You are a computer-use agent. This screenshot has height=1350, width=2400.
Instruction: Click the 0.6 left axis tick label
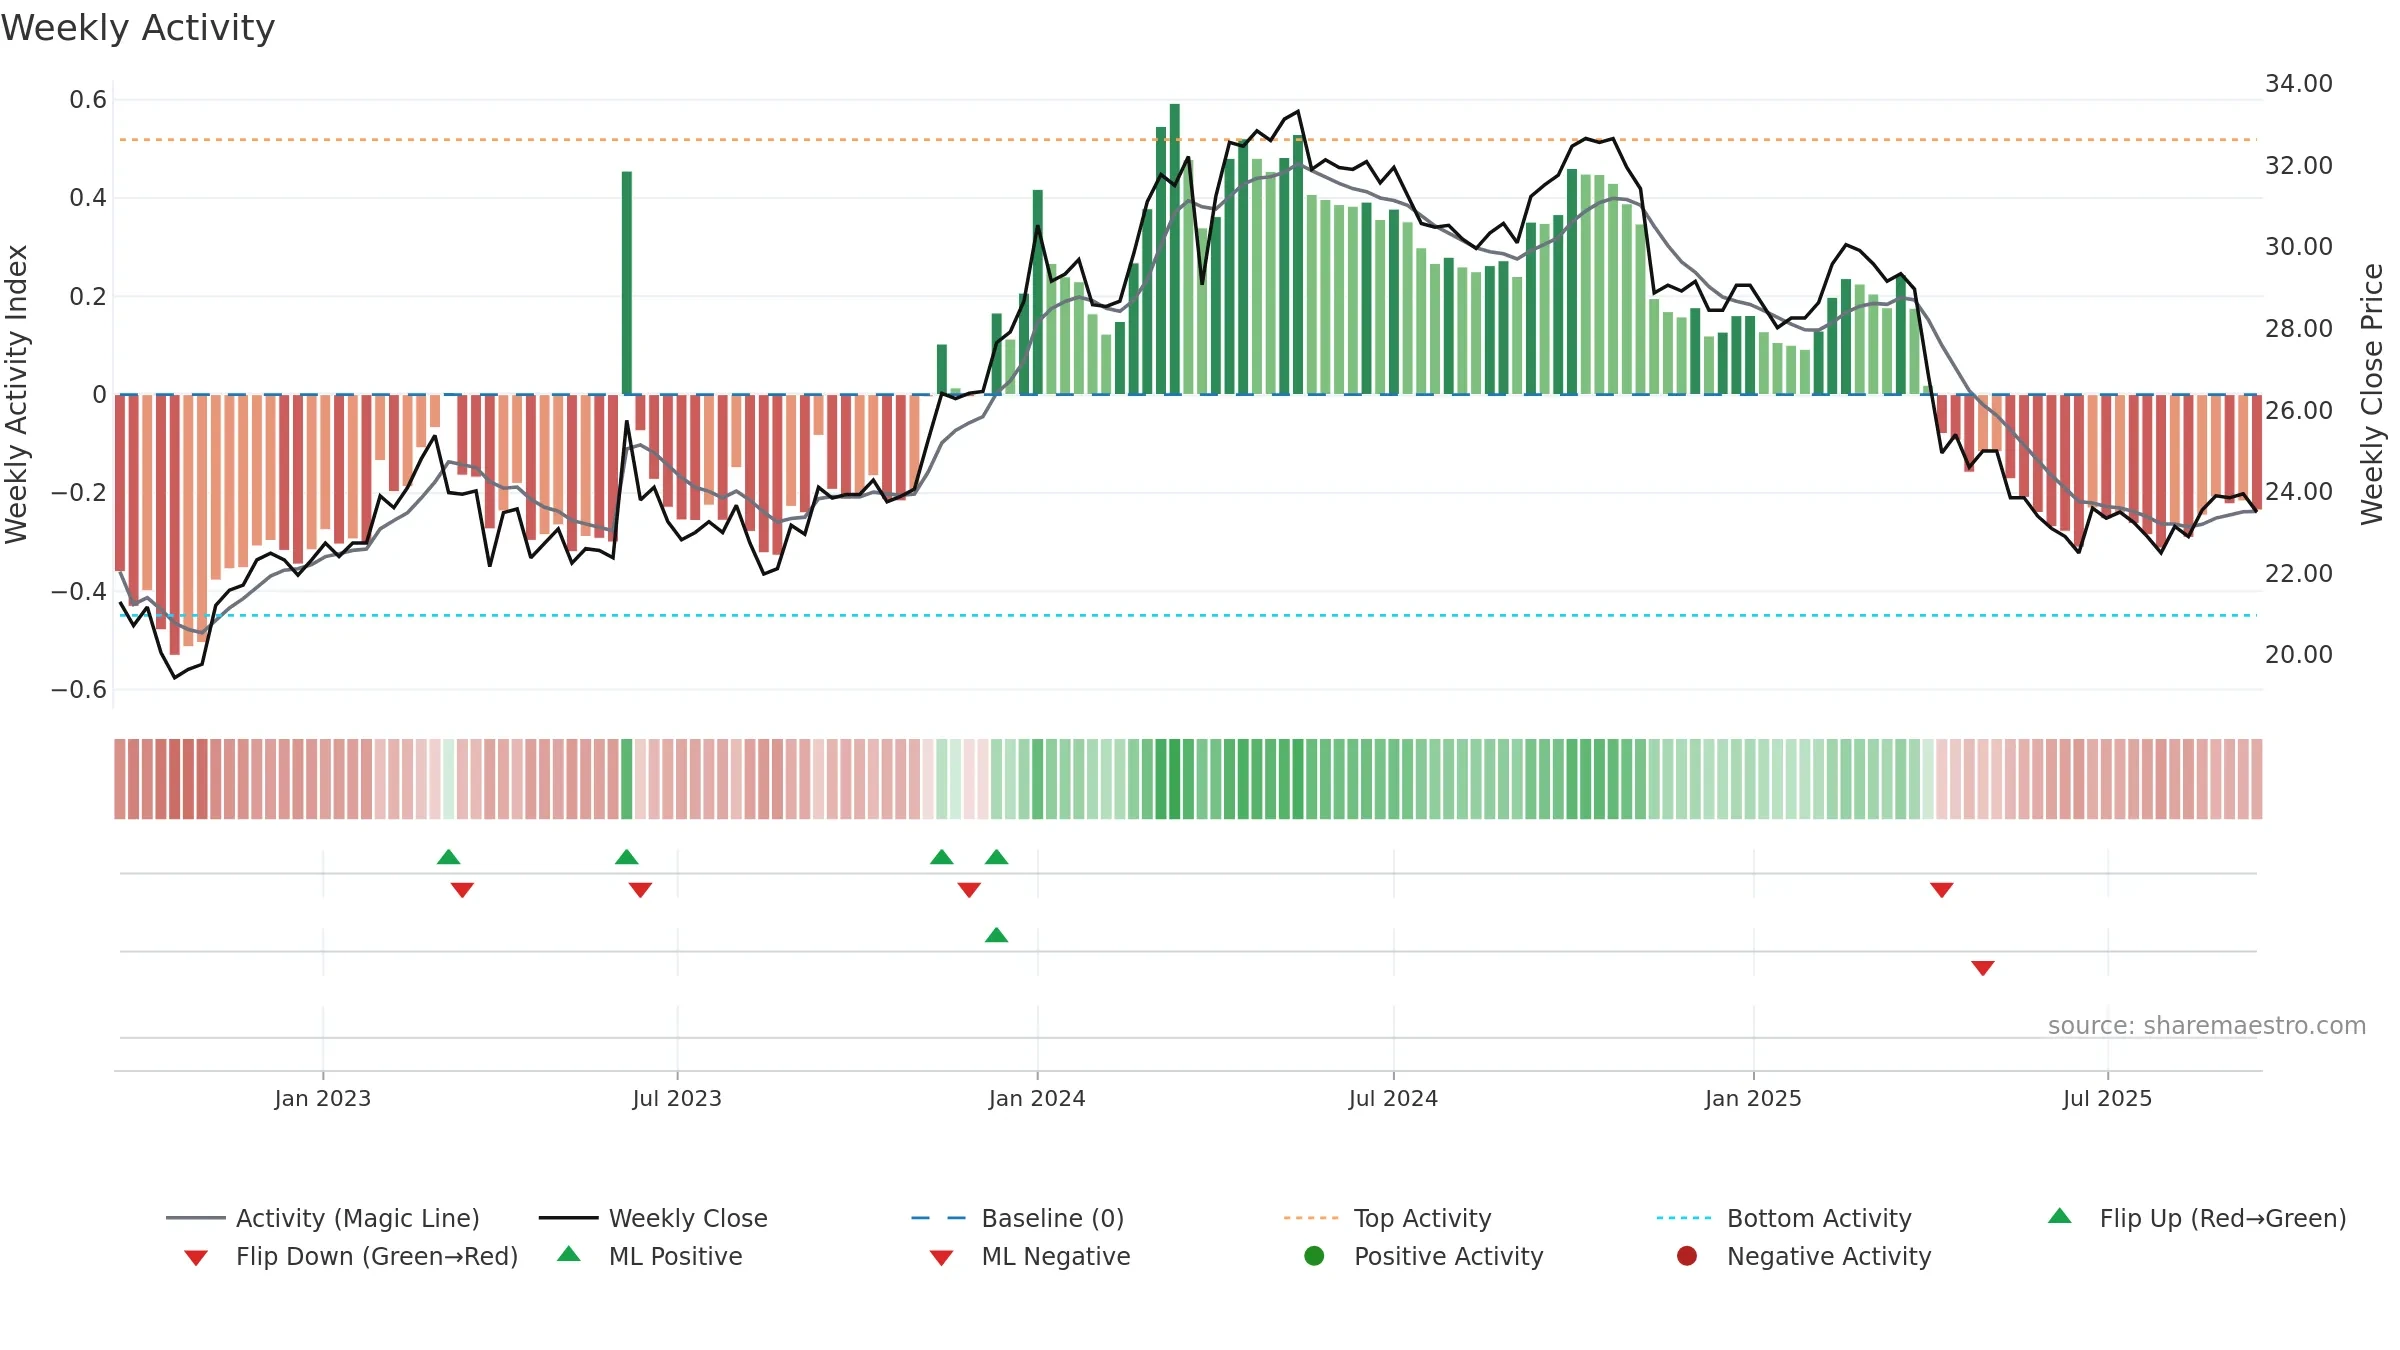coord(88,100)
